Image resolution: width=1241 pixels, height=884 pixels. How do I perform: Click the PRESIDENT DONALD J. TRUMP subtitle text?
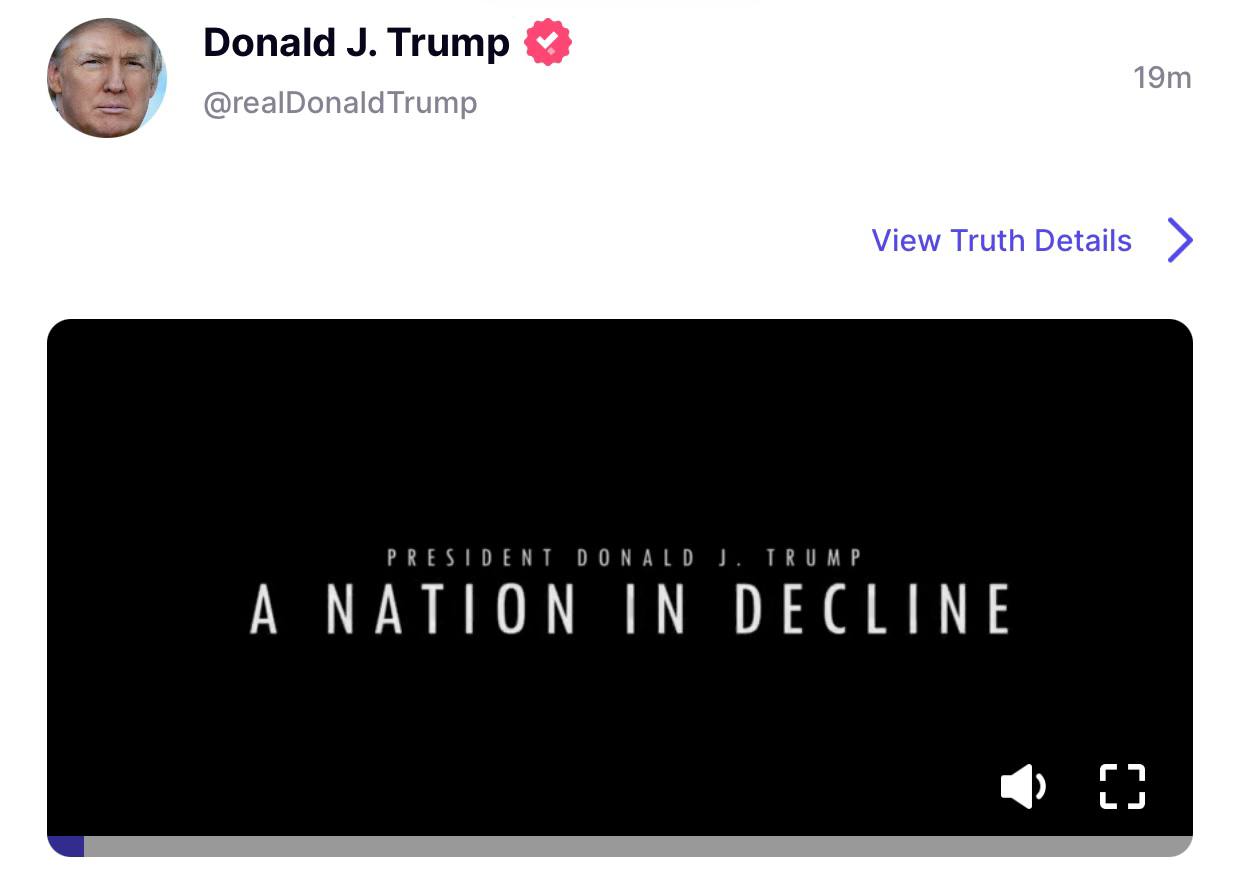(x=624, y=558)
